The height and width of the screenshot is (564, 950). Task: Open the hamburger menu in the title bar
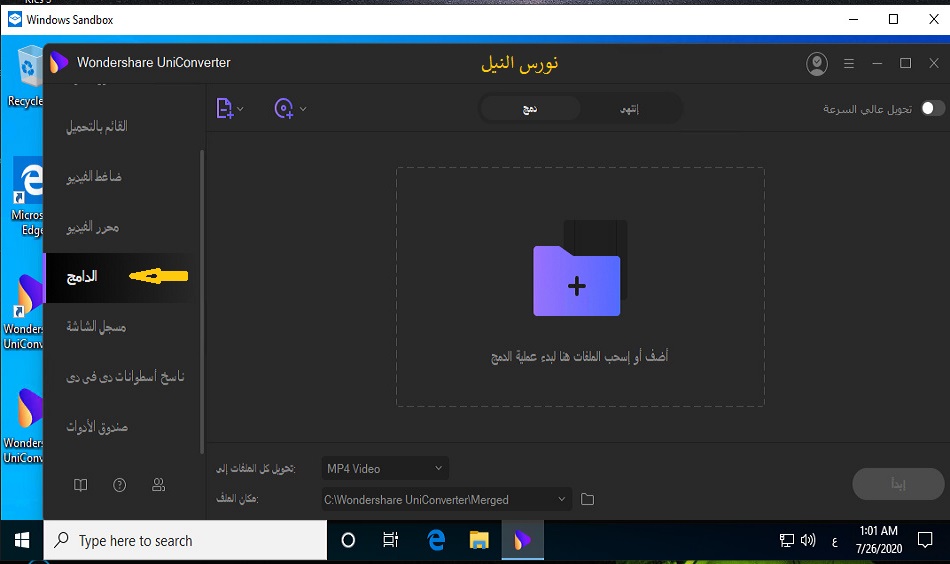pos(849,64)
